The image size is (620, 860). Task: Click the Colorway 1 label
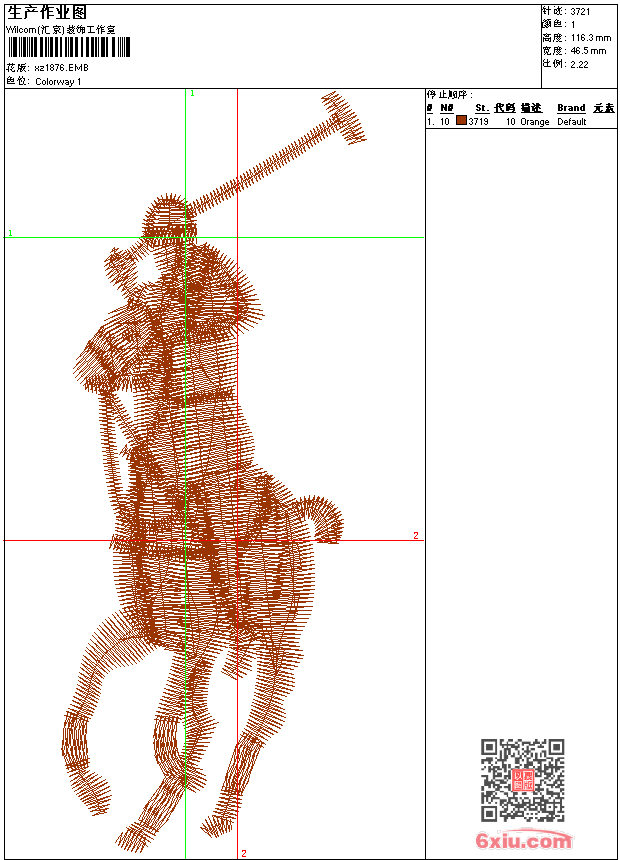click(x=58, y=81)
